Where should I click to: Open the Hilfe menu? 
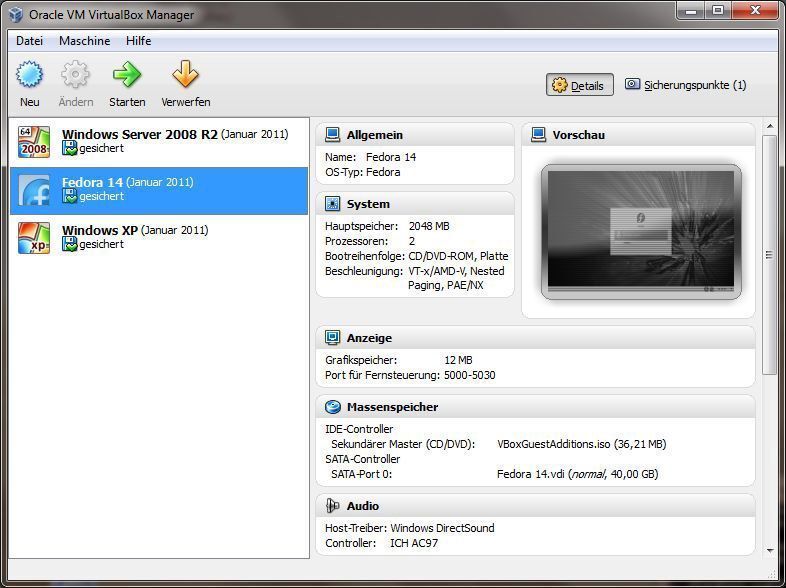pos(138,41)
